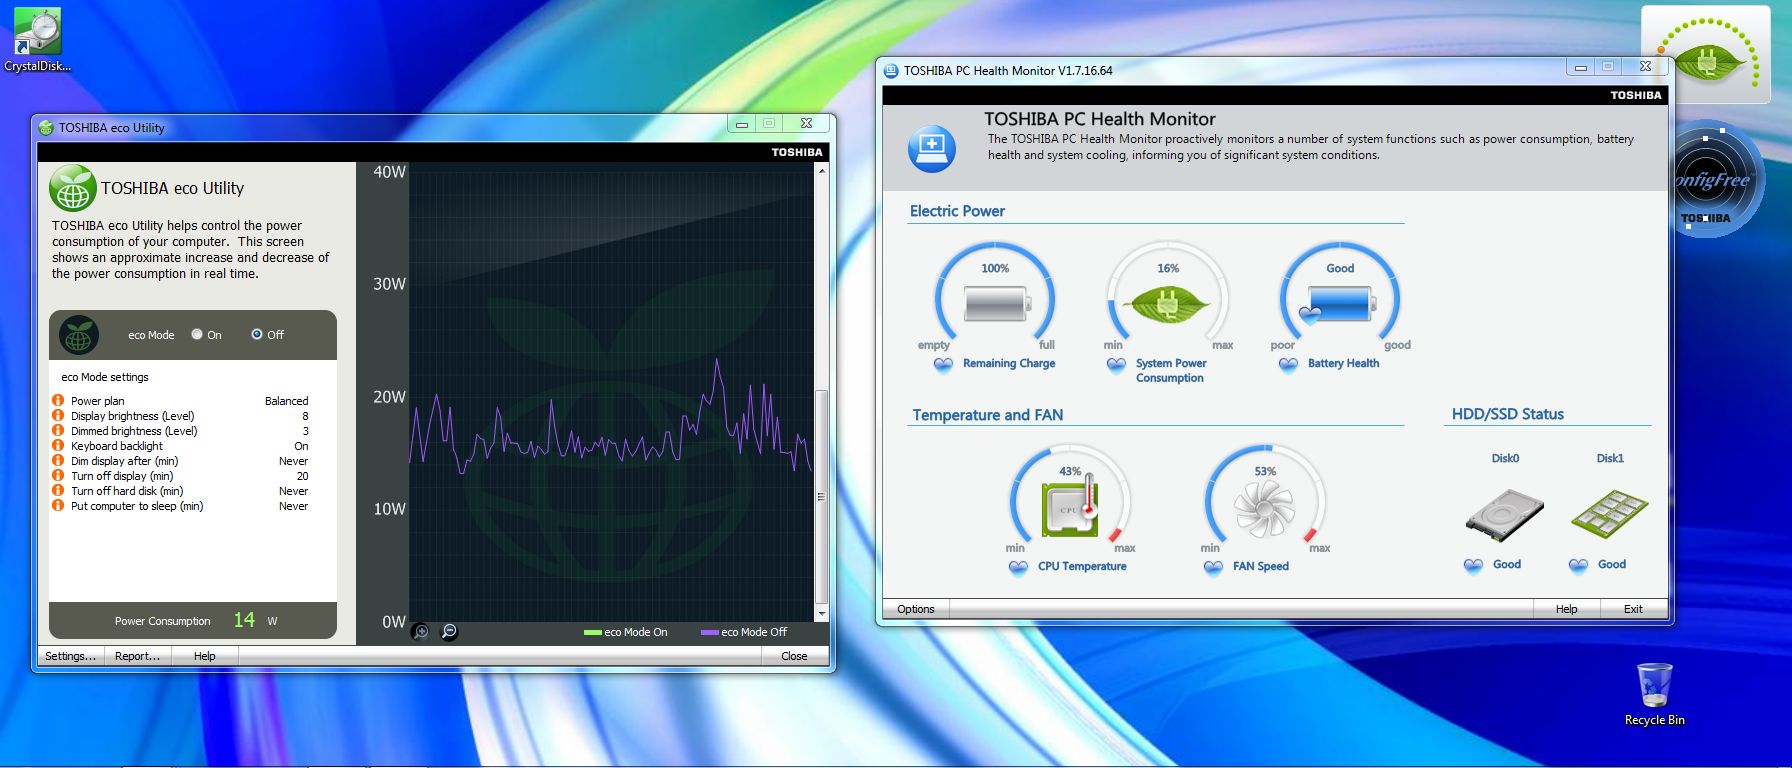This screenshot has height=768, width=1792.
Task: Minimize the TOSHIBA eco Utility window
Action: 742,124
